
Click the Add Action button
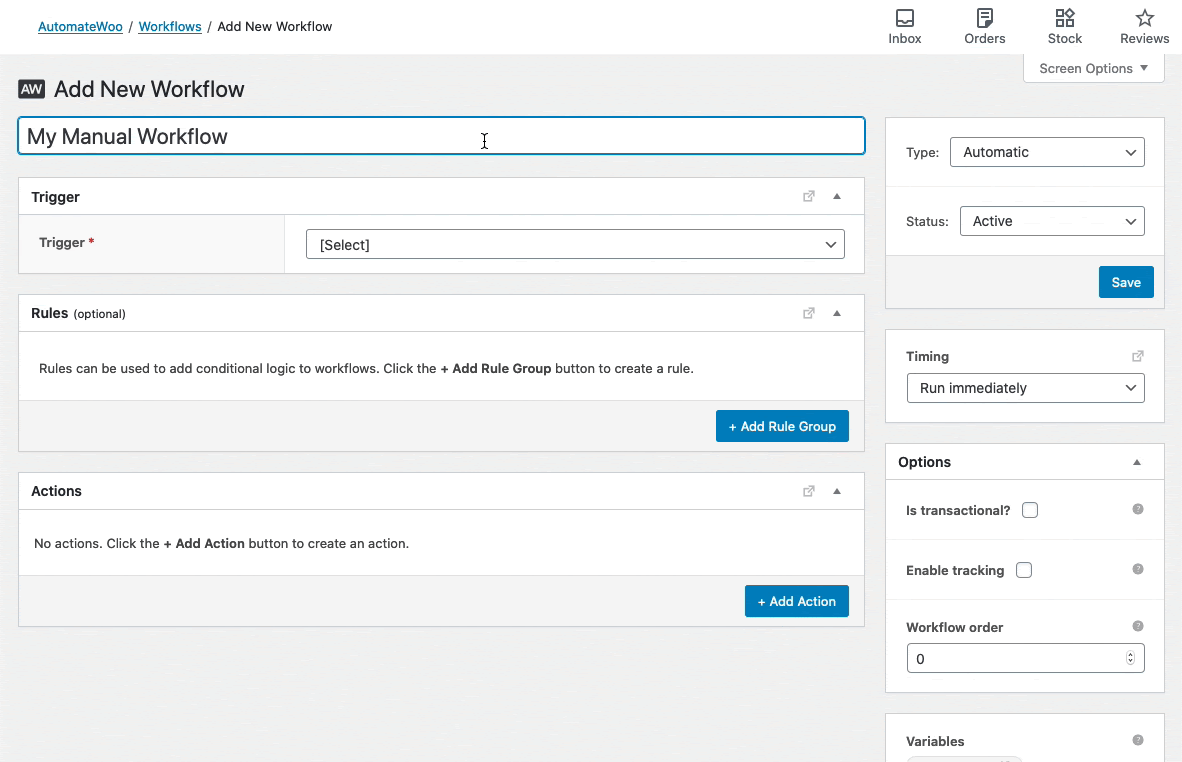click(x=796, y=601)
